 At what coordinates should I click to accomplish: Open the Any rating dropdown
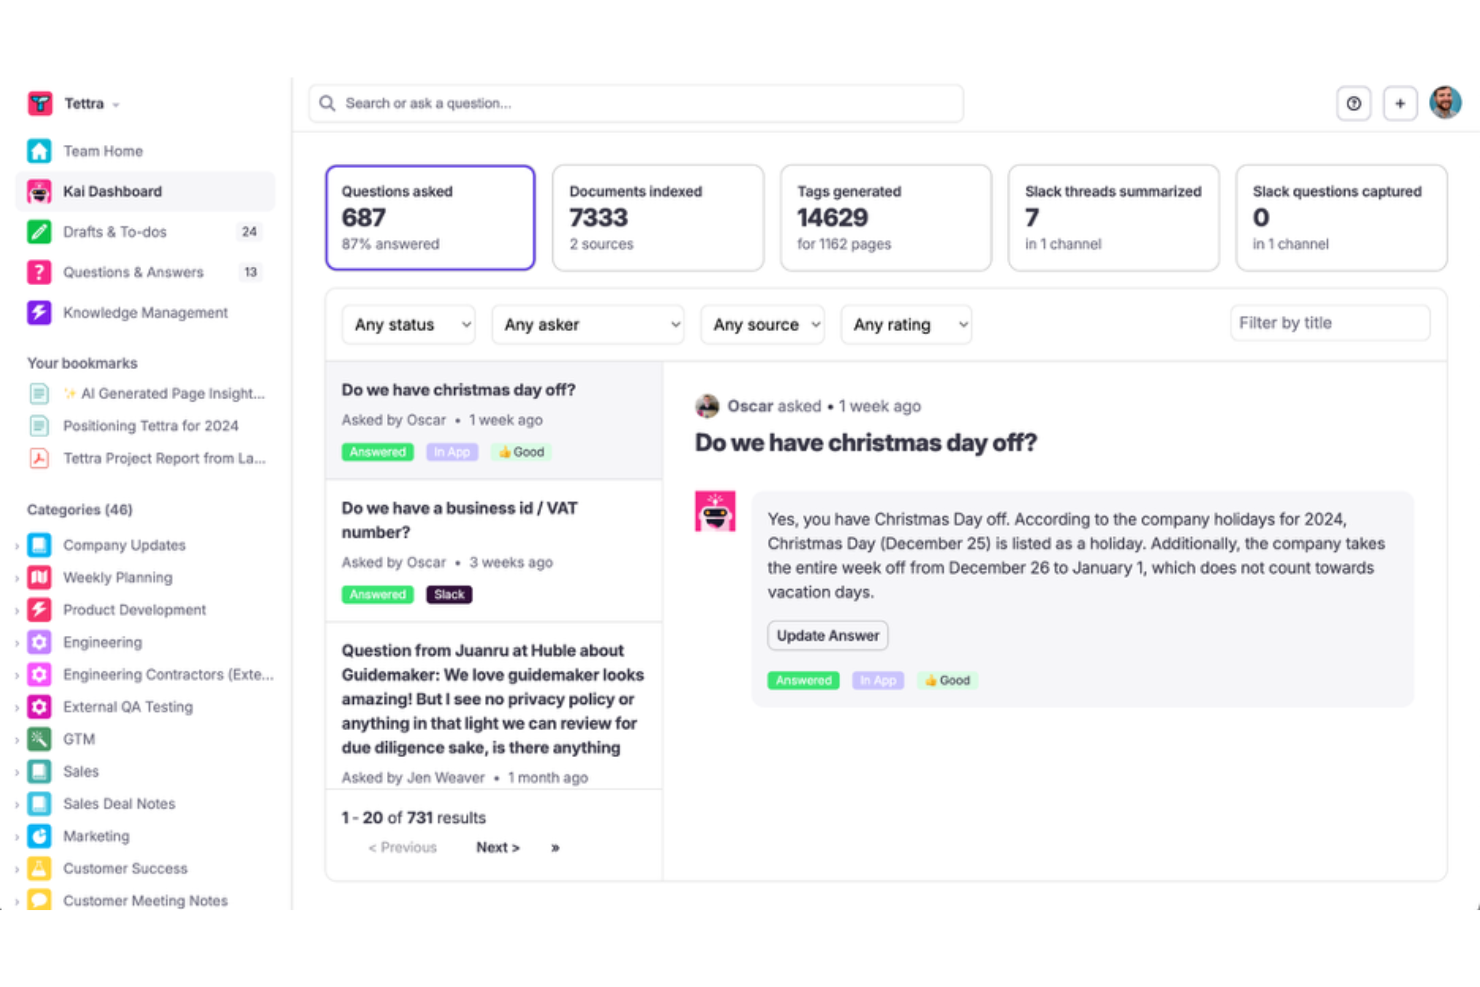coord(905,324)
